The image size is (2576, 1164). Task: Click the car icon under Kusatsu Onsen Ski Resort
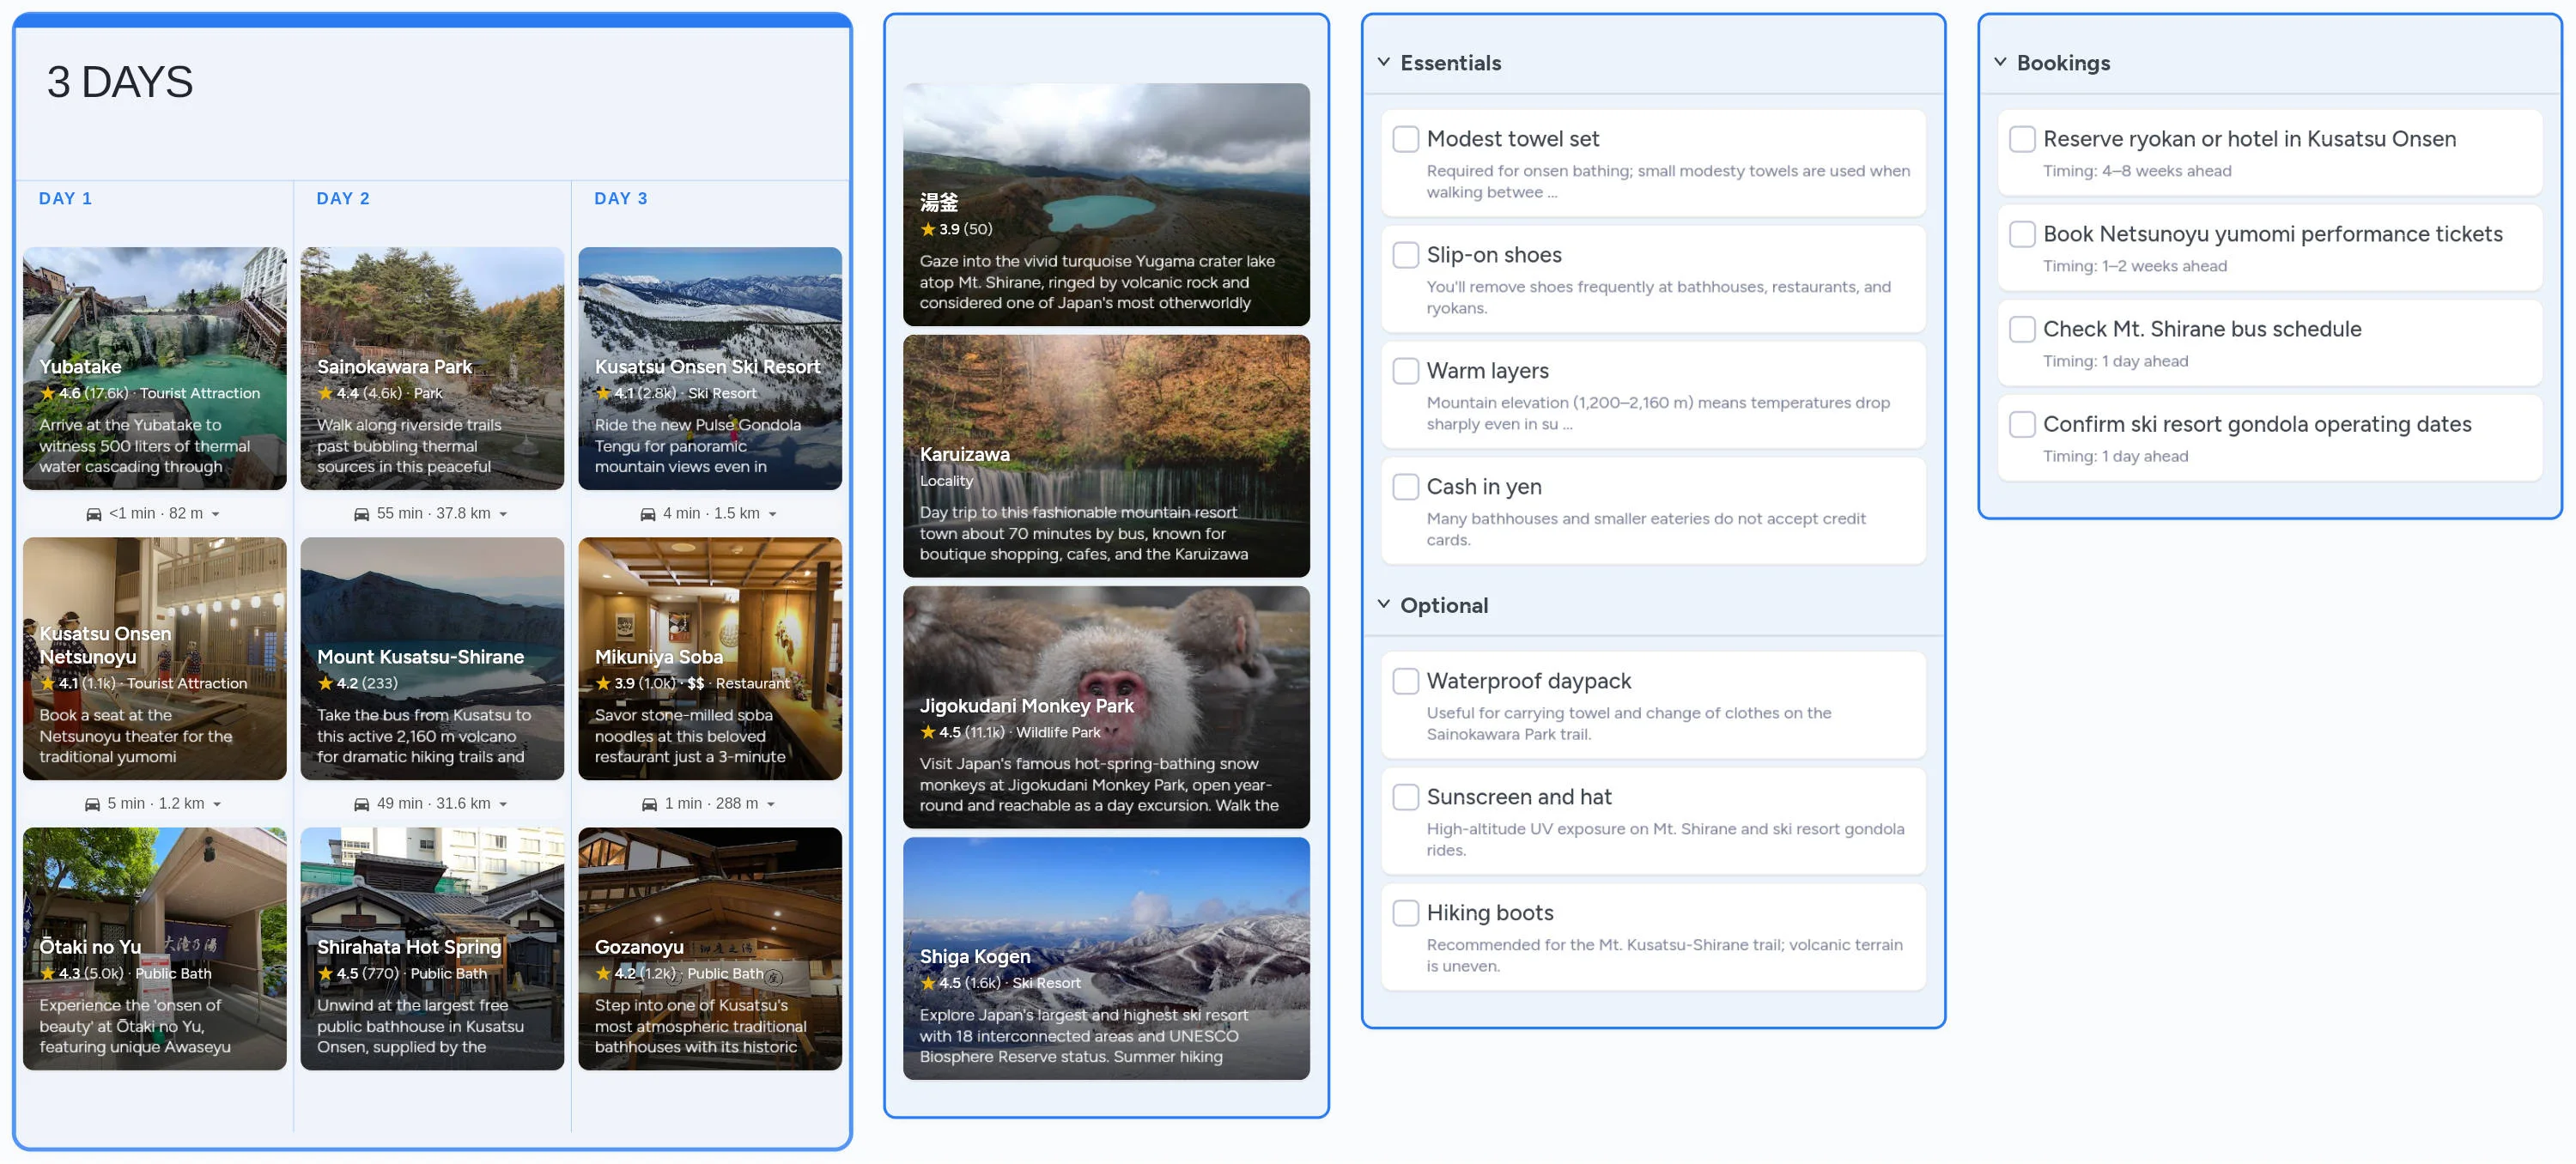click(648, 513)
